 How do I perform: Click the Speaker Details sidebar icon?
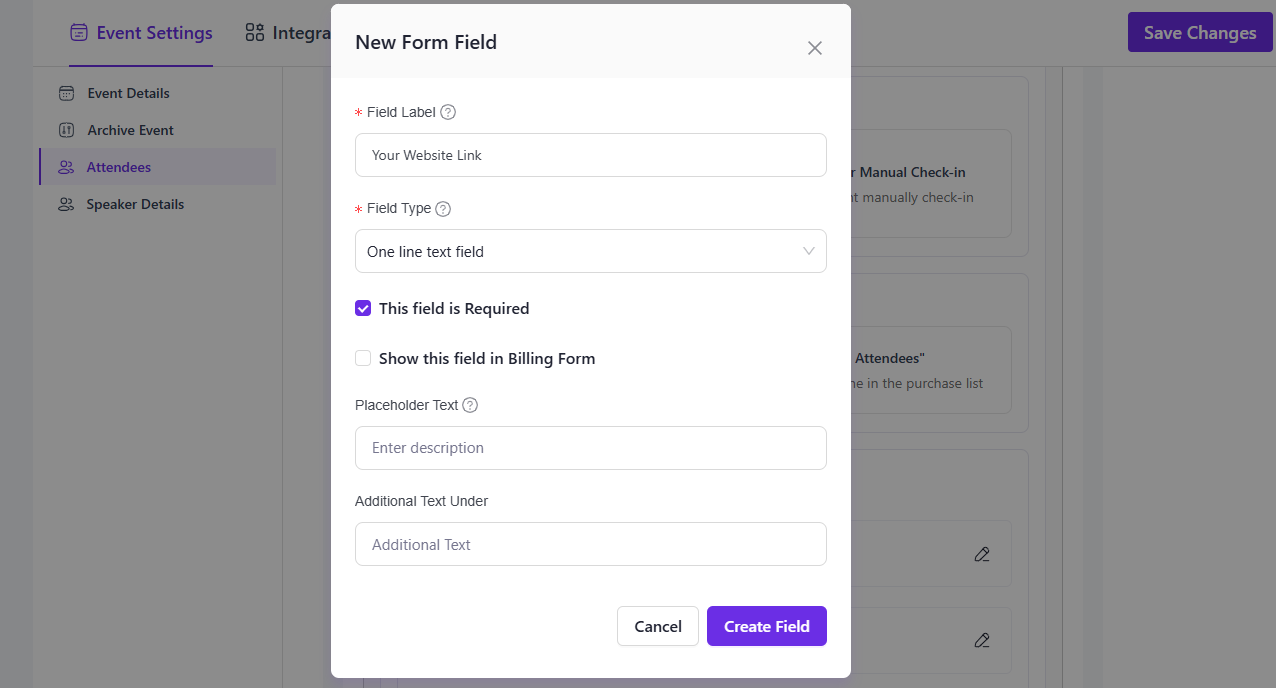(67, 204)
